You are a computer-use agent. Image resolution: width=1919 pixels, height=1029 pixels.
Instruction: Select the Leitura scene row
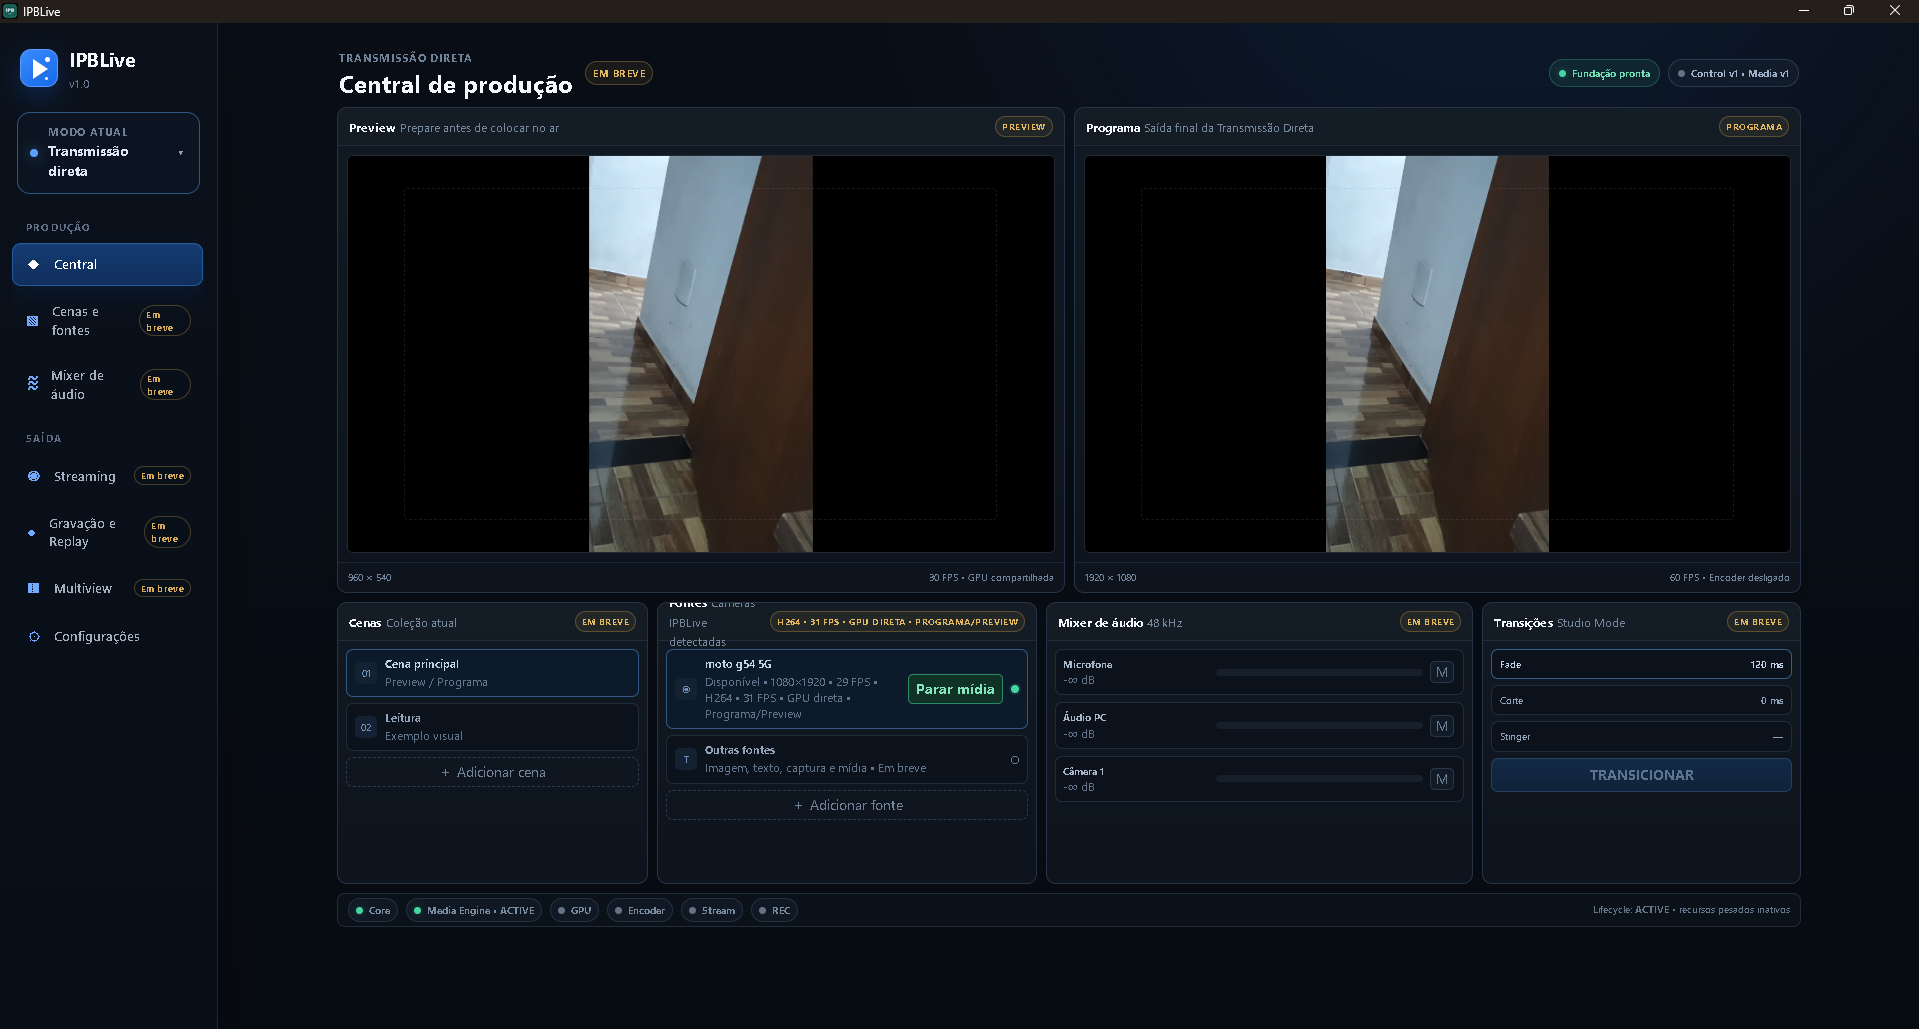point(492,727)
